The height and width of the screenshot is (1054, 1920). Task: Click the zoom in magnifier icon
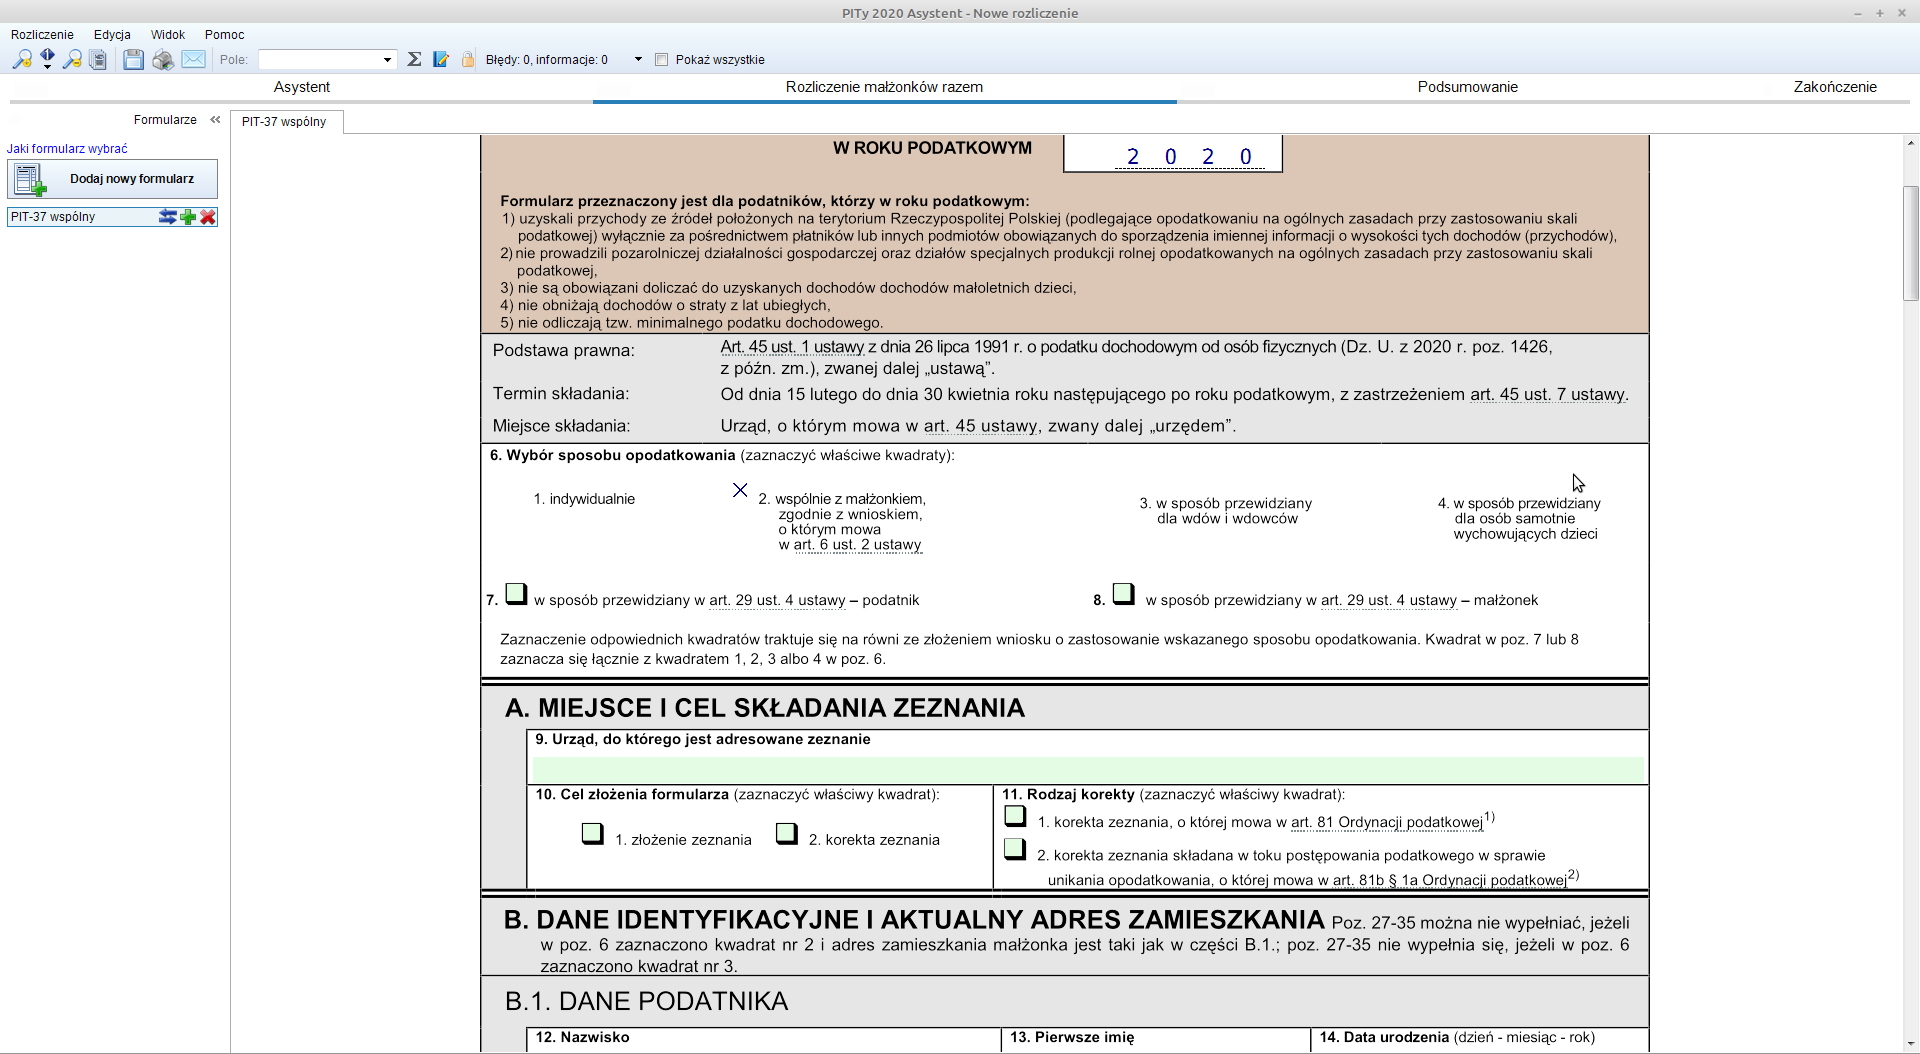(x=21, y=60)
